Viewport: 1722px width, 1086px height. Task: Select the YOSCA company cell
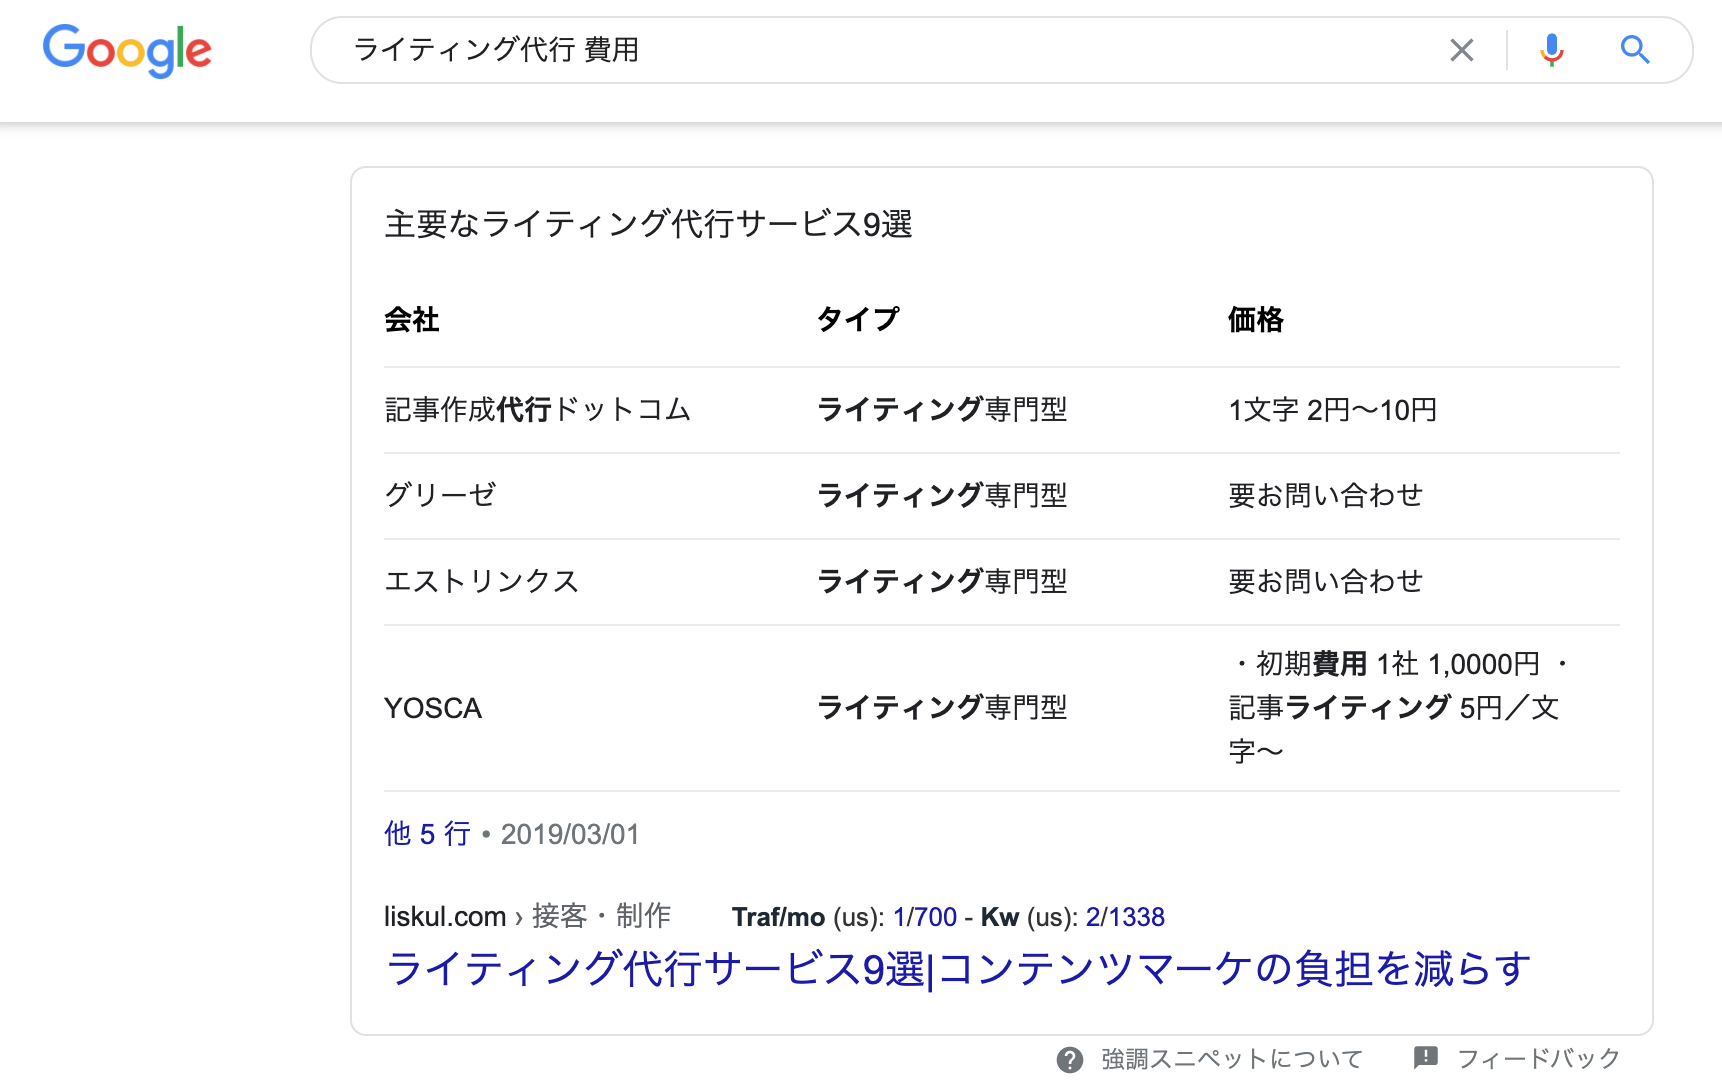[433, 709]
